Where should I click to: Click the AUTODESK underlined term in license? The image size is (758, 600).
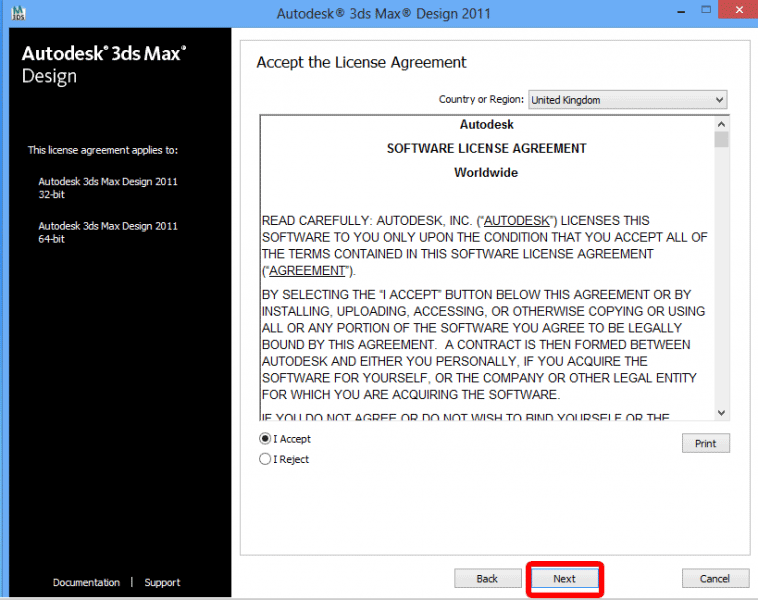[517, 220]
